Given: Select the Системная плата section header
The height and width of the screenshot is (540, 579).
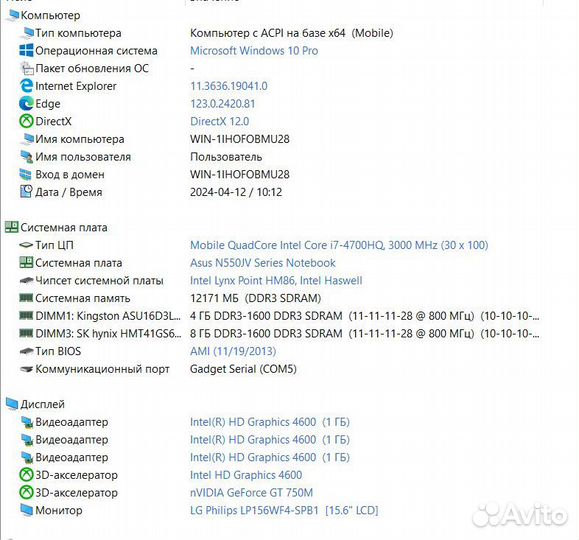Looking at the screenshot, I should (x=64, y=228).
